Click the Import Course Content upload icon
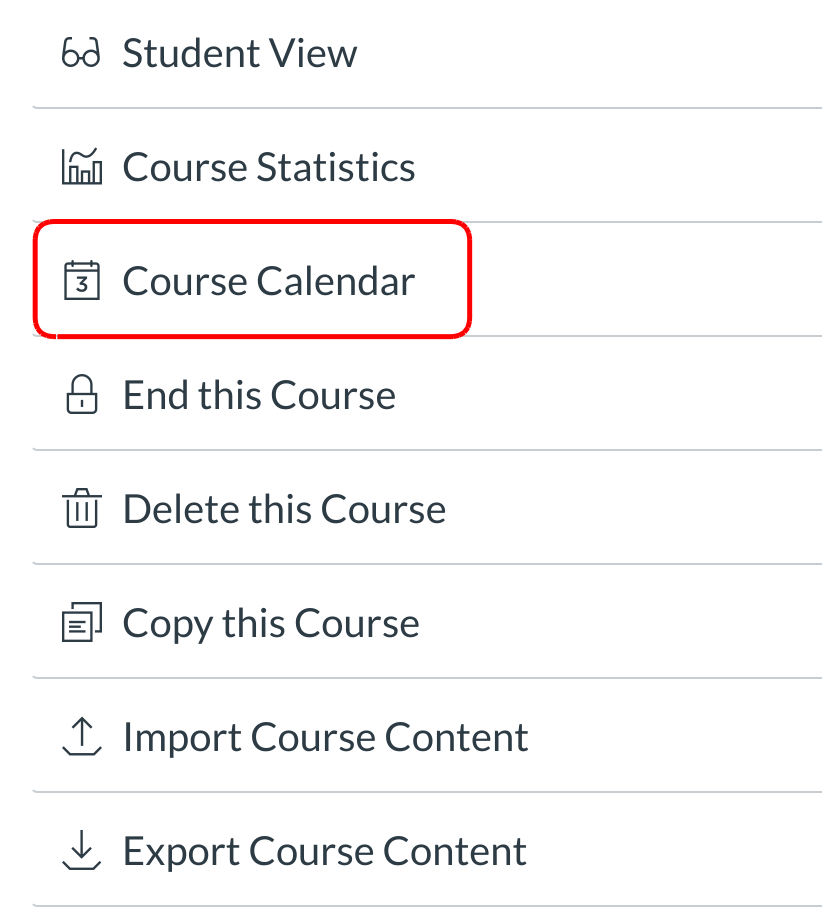The width and height of the screenshot is (822, 908). pyautogui.click(x=81, y=738)
